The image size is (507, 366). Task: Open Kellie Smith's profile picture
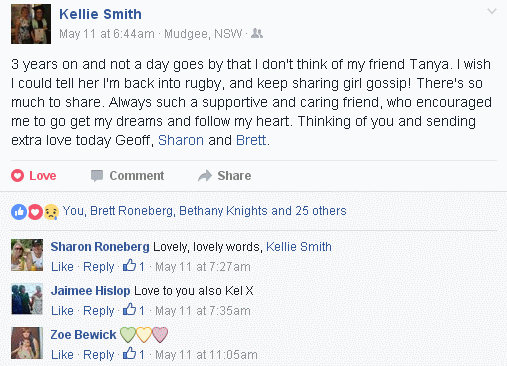tap(31, 24)
